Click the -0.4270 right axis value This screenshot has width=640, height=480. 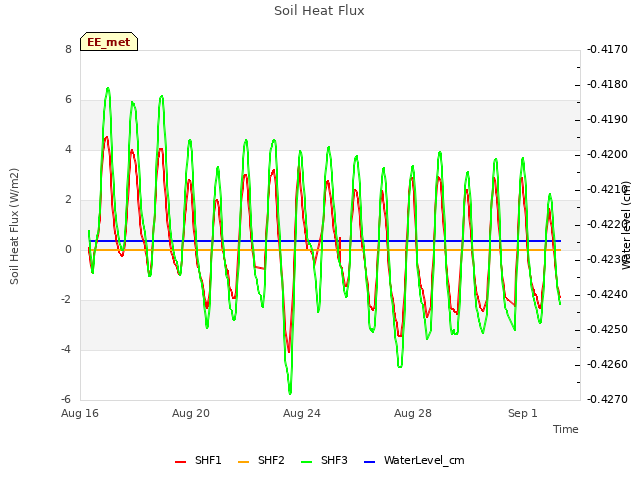click(607, 400)
